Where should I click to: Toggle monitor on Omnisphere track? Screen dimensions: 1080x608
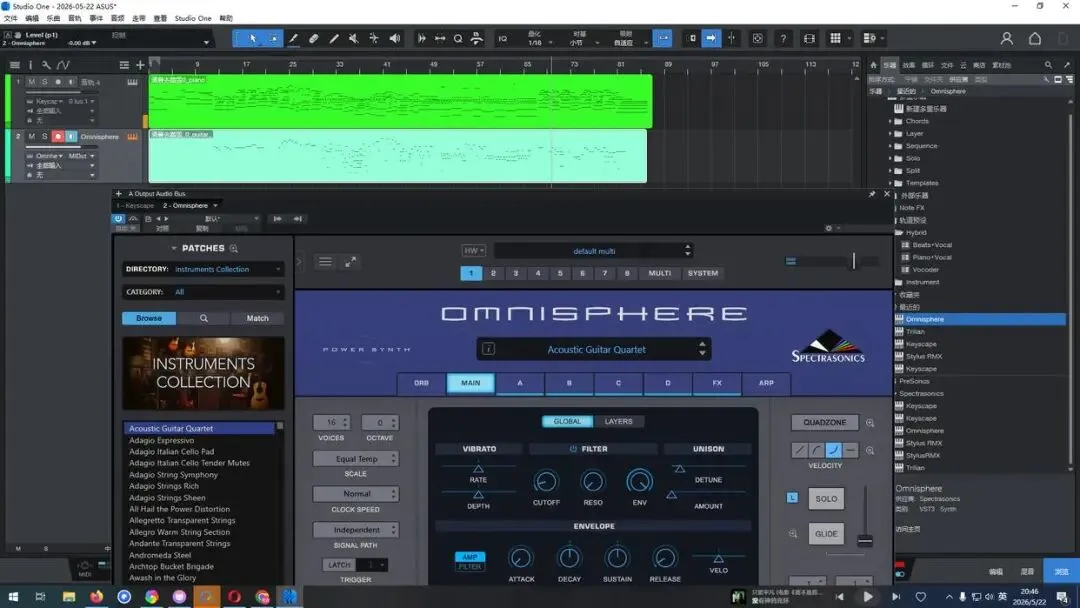[x=71, y=136]
